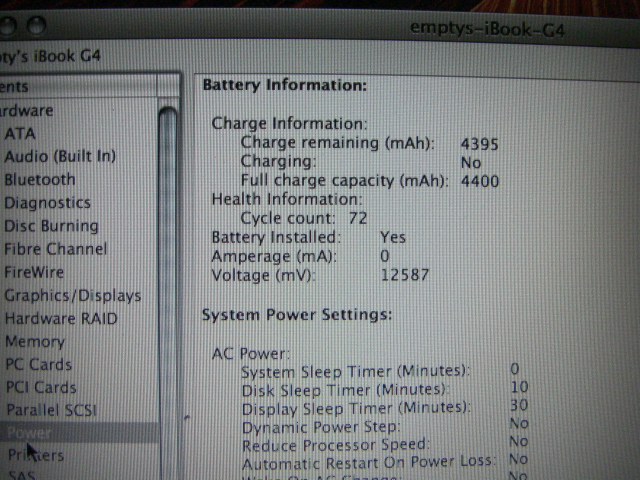640x480 pixels.
Task: Click the Full charge capacity value 4400
Action: (480, 181)
